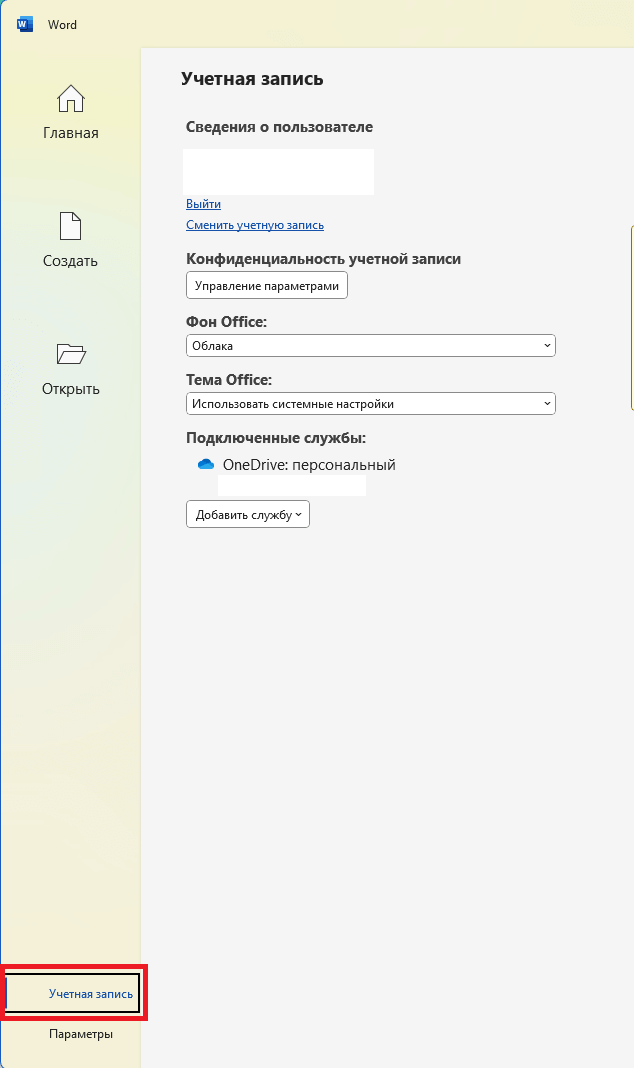Expand the Тема Office dropdown arrow
The height and width of the screenshot is (1068, 634).
pyautogui.click(x=547, y=404)
